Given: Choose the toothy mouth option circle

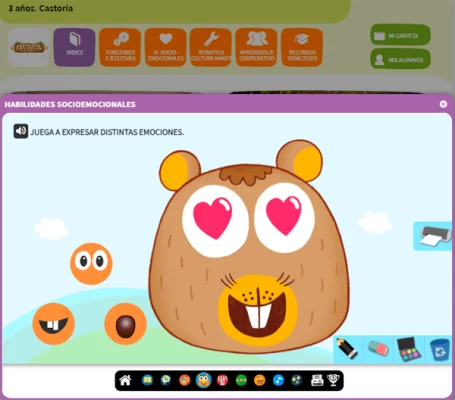Looking at the screenshot, I should coord(54,324).
